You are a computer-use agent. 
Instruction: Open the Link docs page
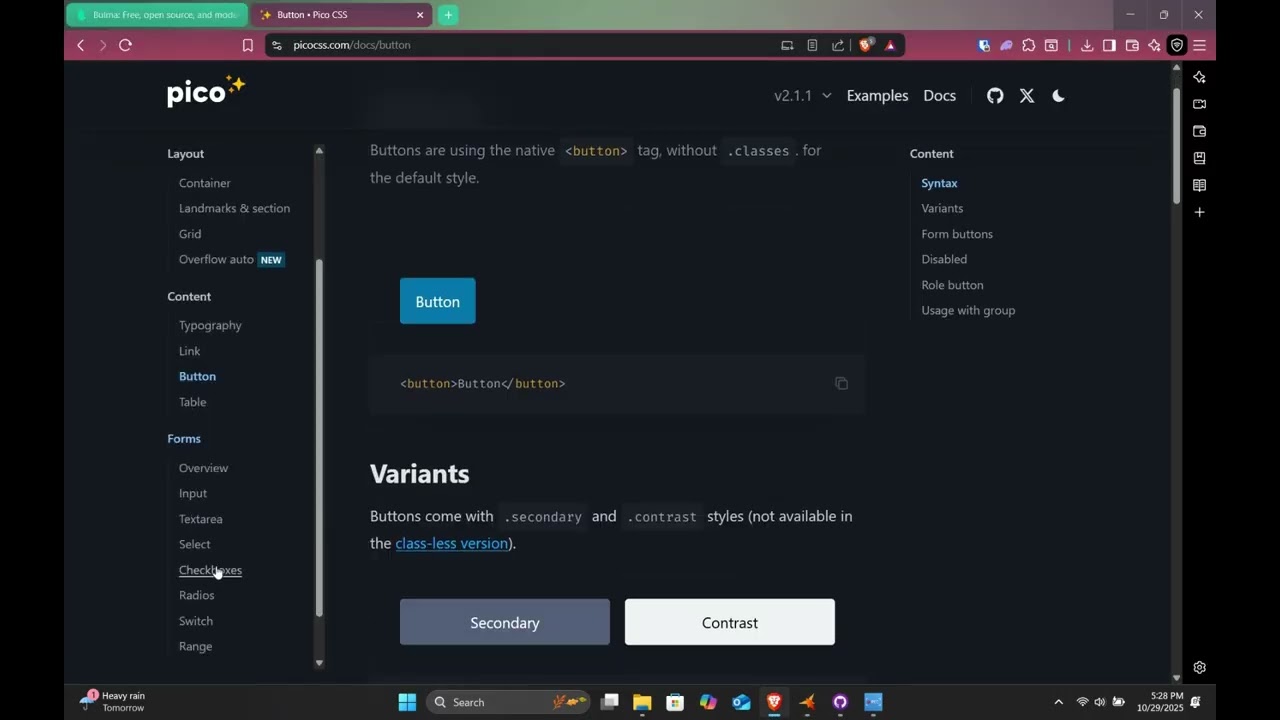(190, 351)
